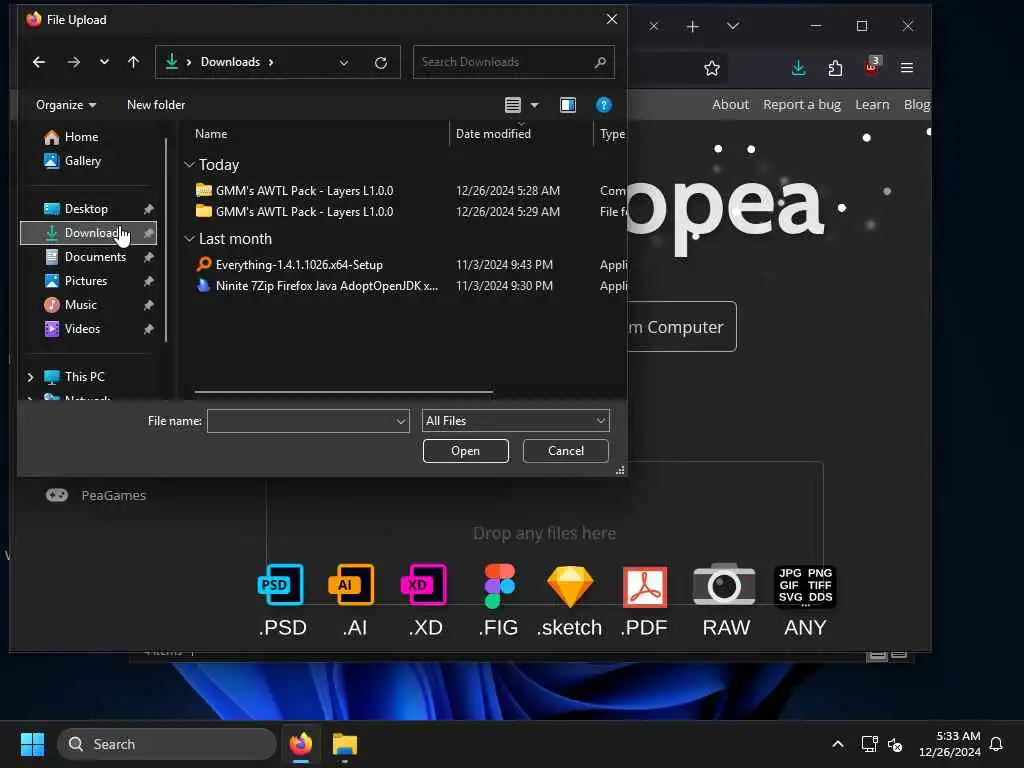The height and width of the screenshot is (768, 1024).
Task: Go back in File Upload dialog
Action: click(x=39, y=62)
